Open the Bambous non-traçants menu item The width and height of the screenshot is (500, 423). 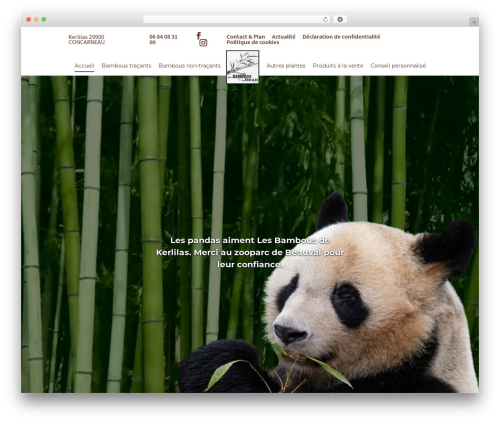click(x=190, y=66)
